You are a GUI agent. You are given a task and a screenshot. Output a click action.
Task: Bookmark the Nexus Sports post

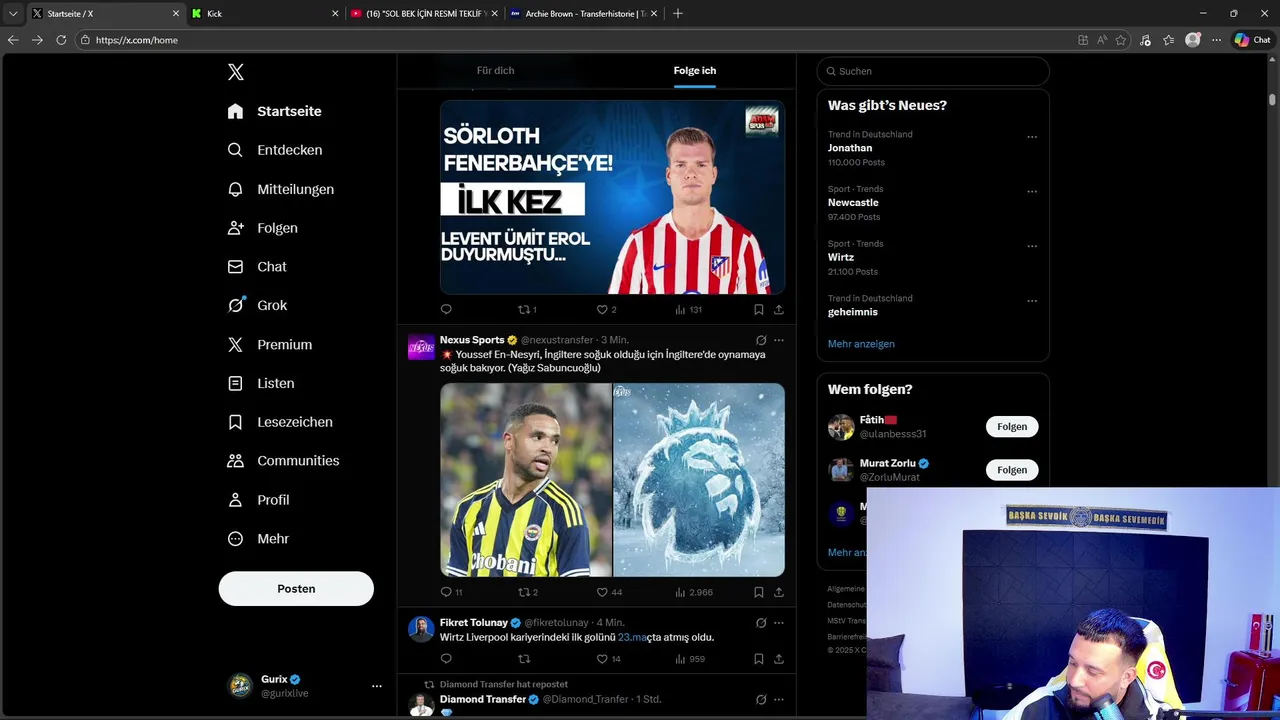(759, 592)
